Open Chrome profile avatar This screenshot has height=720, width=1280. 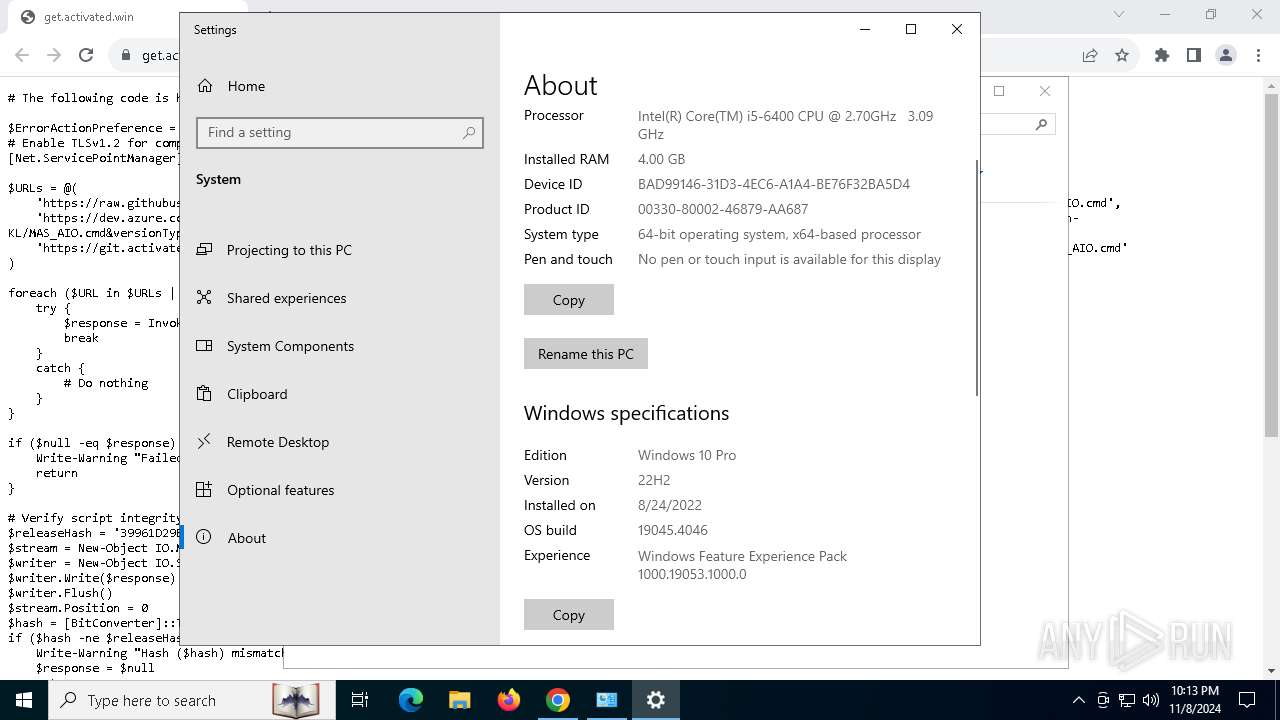pos(1226,55)
